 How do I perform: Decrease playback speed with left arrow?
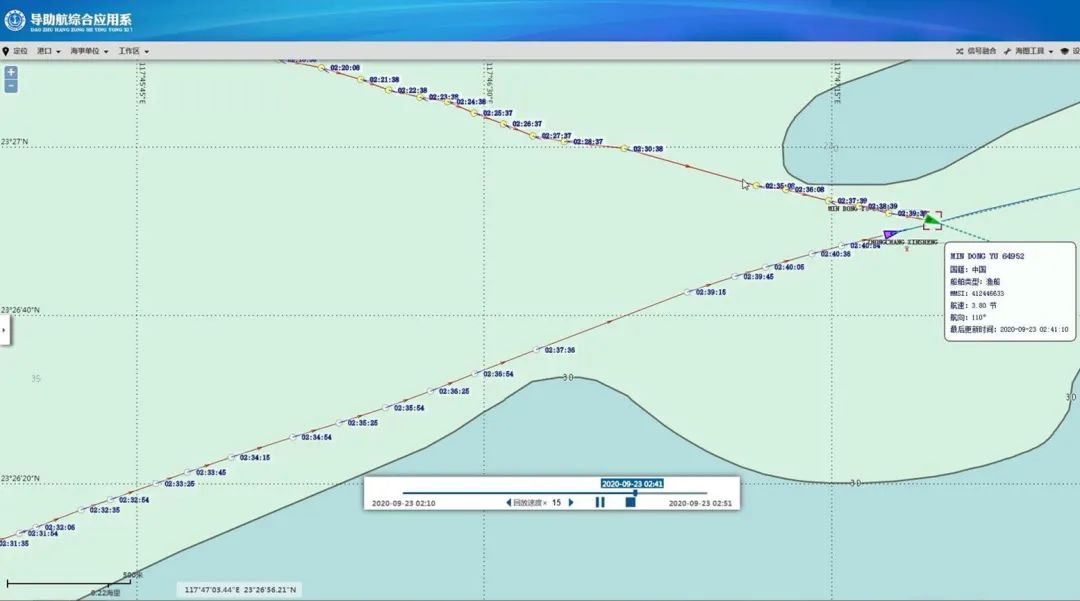pyautogui.click(x=508, y=503)
